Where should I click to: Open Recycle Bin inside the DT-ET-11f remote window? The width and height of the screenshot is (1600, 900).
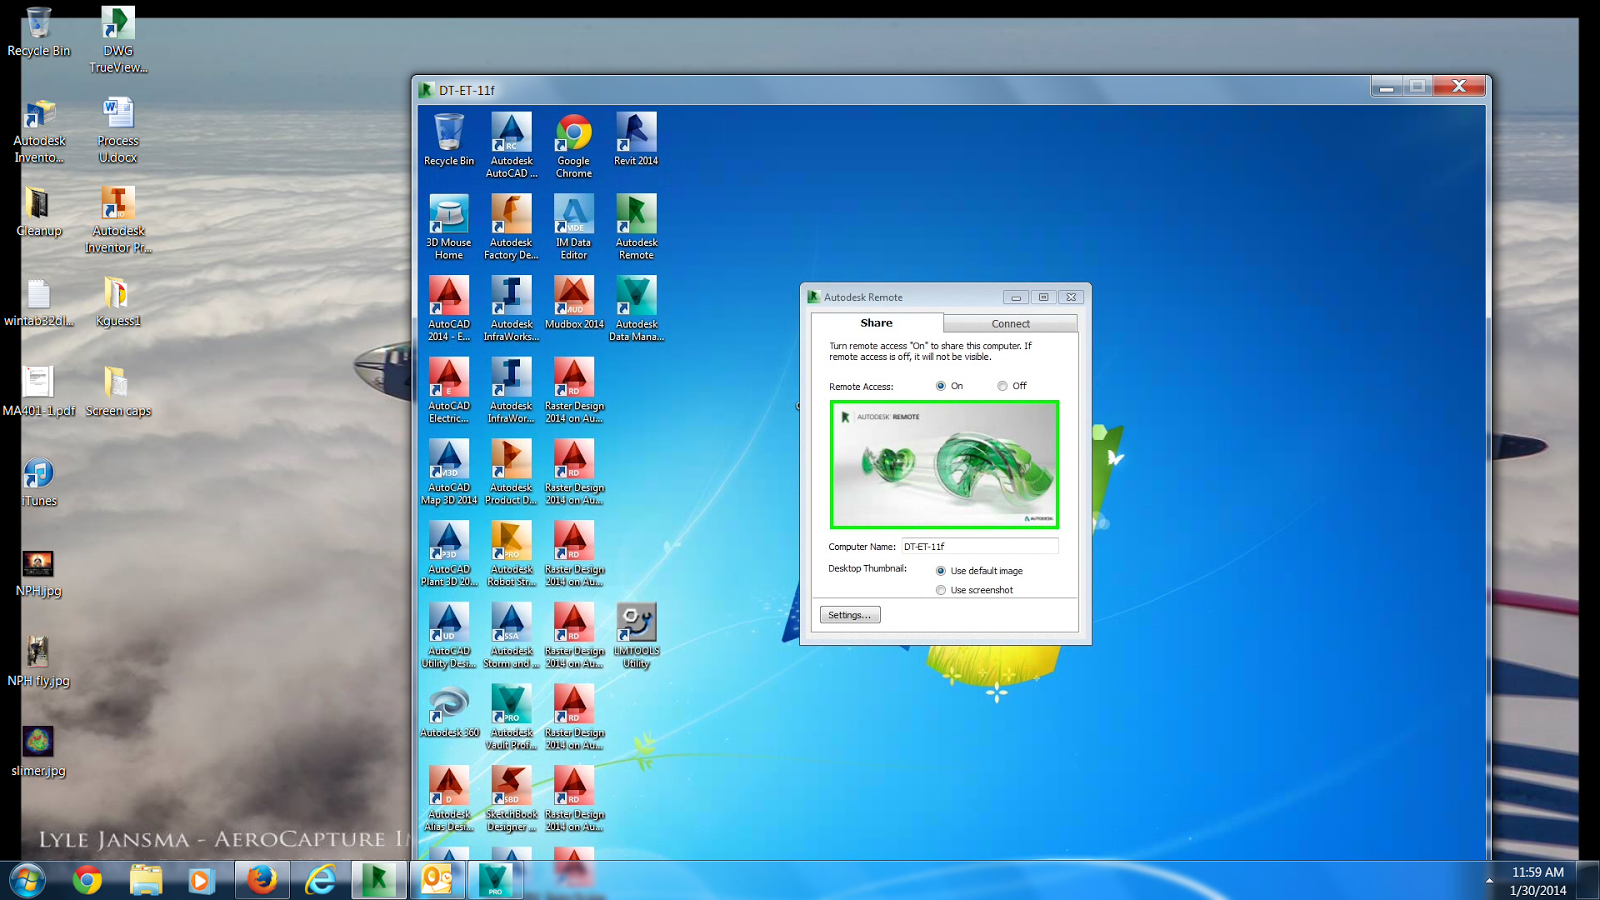coord(449,140)
